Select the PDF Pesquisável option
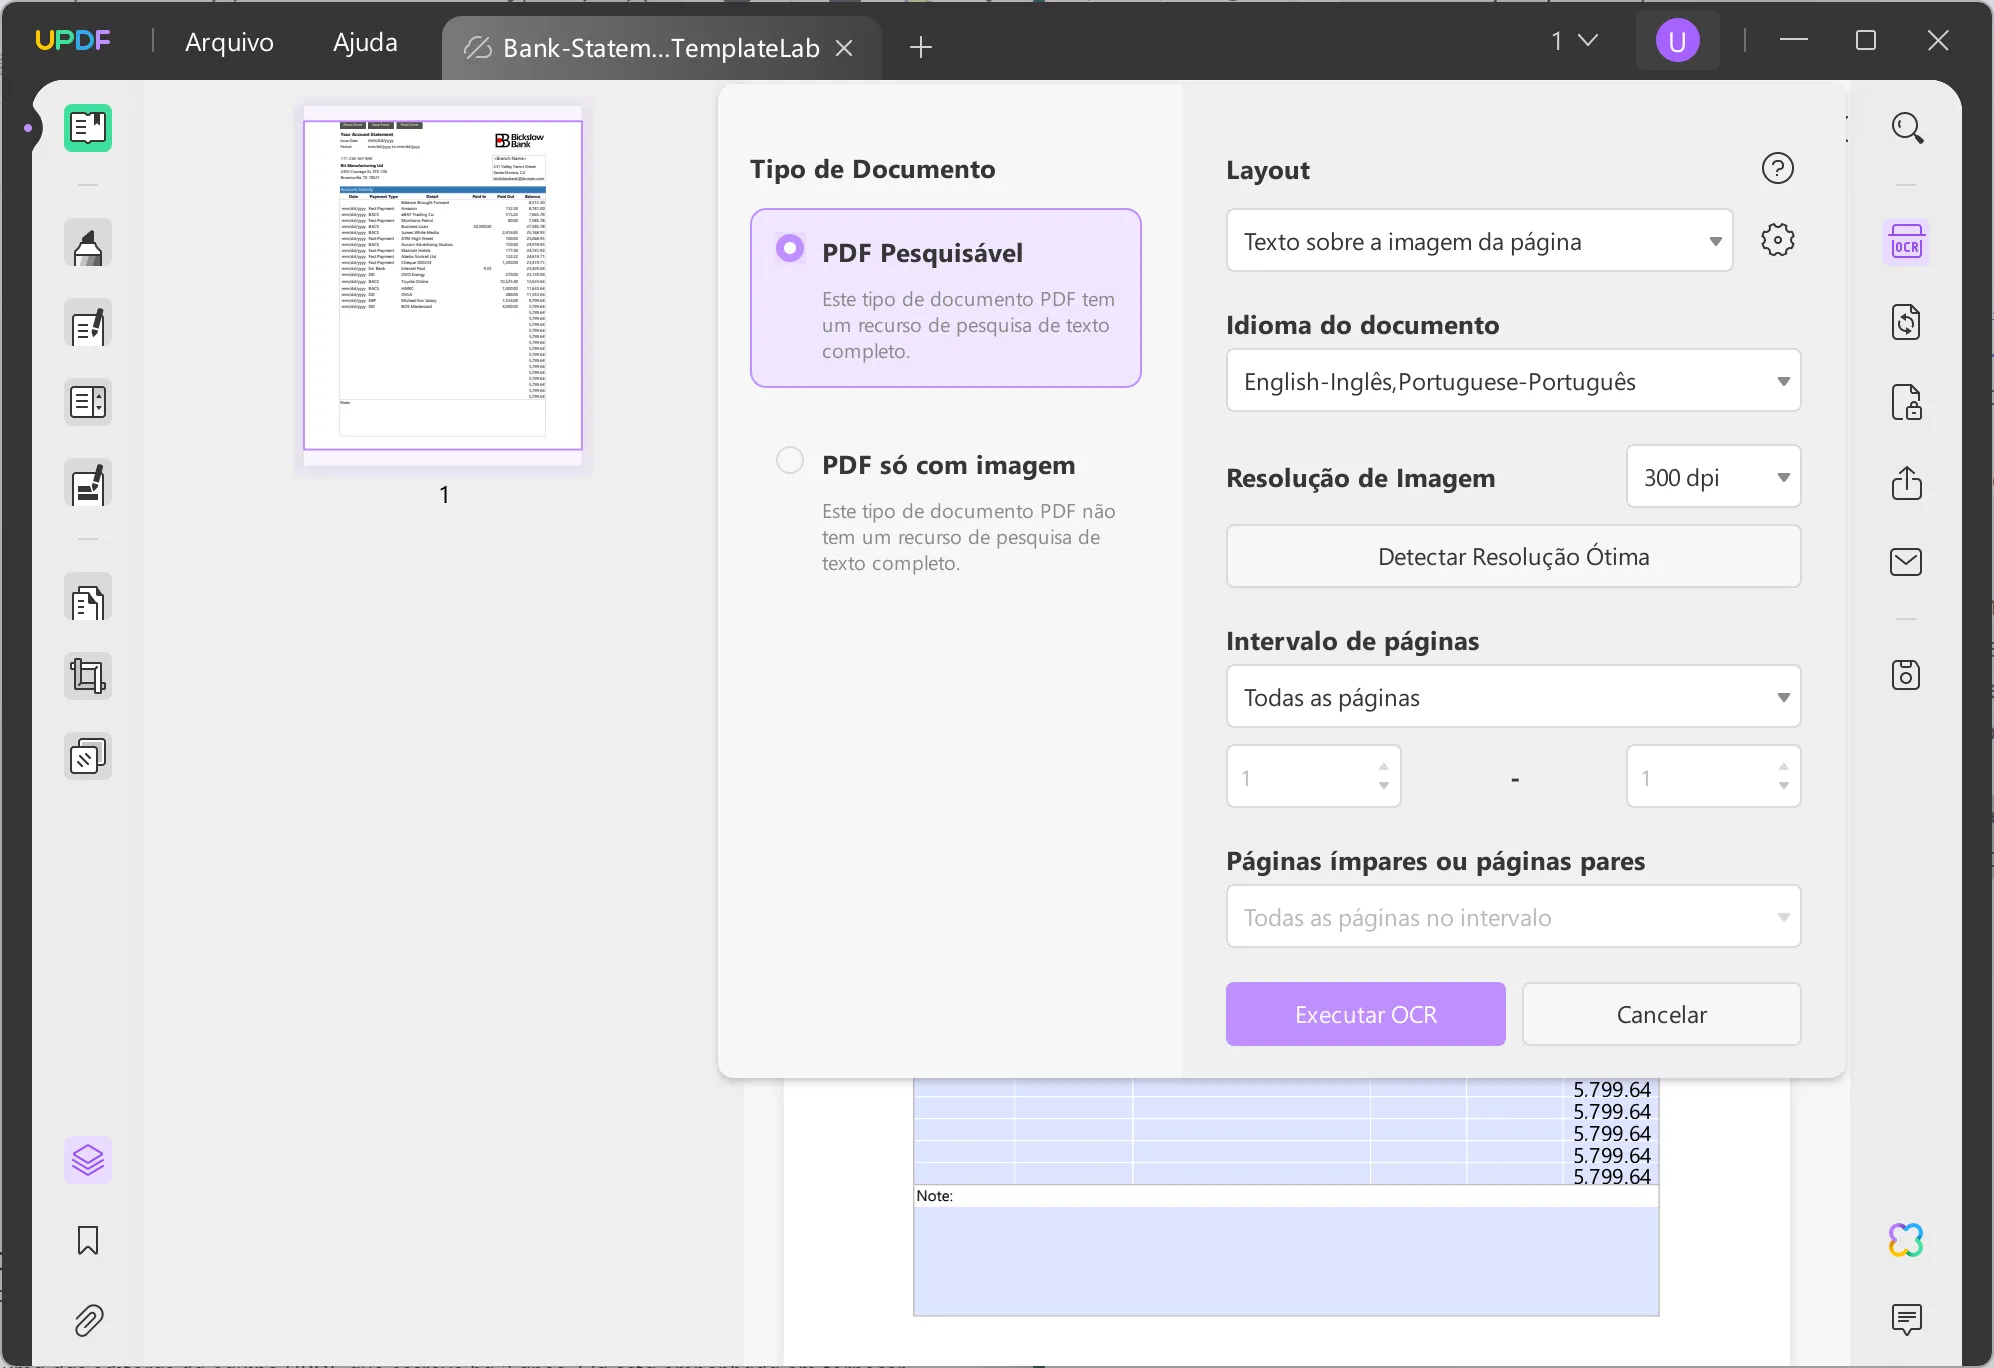 pos(945,298)
